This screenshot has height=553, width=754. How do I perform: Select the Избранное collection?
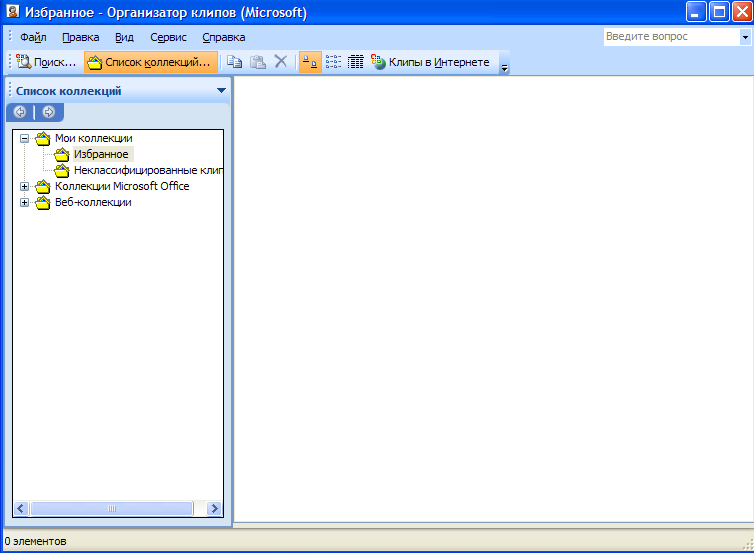point(101,154)
